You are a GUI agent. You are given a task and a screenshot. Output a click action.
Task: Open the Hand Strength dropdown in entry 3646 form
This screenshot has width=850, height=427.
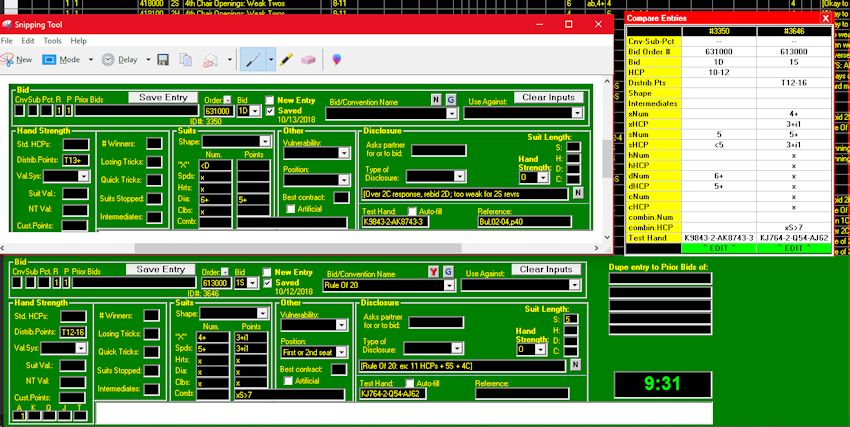(540, 350)
